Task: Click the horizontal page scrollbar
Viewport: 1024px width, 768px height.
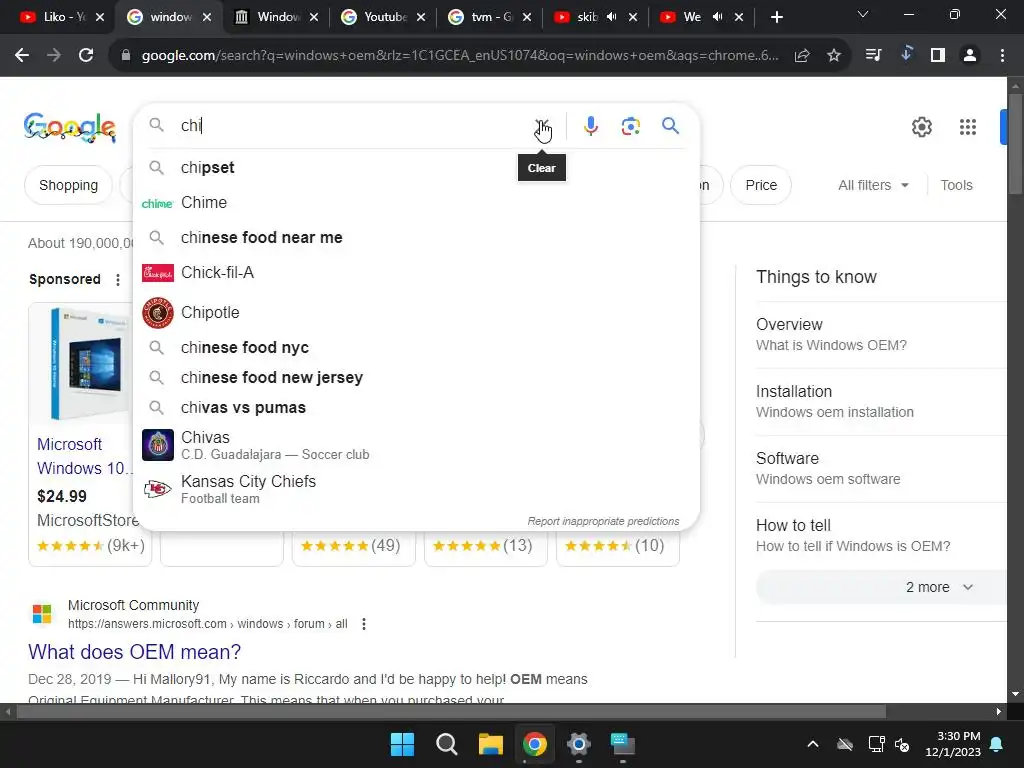Action: [x=451, y=712]
